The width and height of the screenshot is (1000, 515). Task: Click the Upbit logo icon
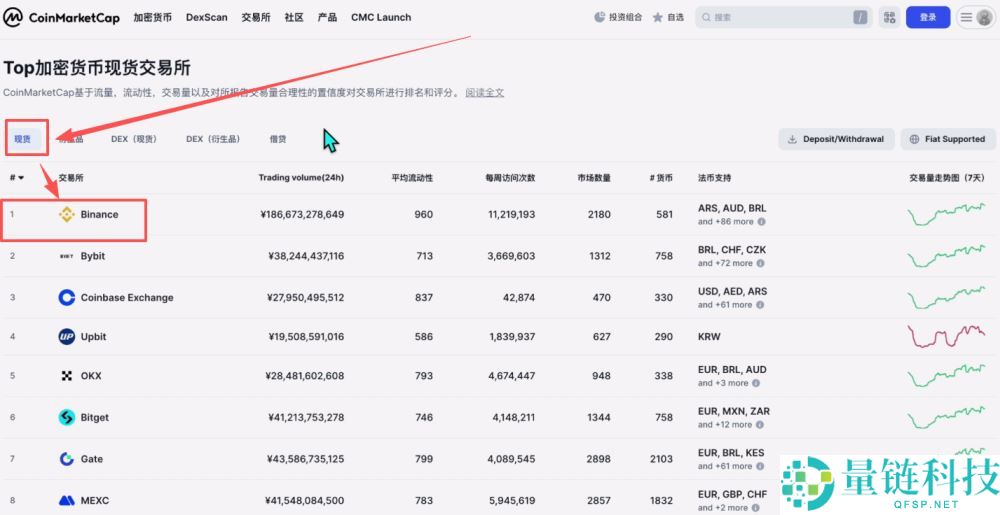[66, 337]
